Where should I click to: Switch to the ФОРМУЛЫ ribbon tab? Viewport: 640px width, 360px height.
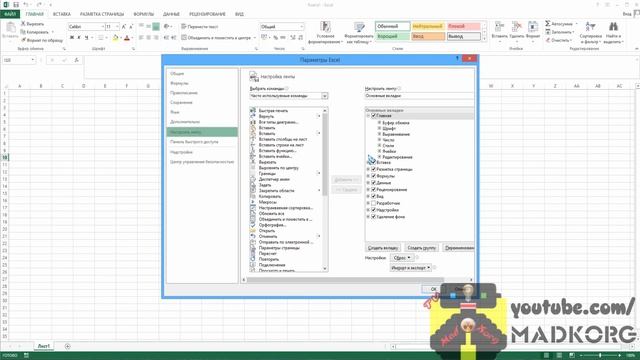click(x=144, y=14)
